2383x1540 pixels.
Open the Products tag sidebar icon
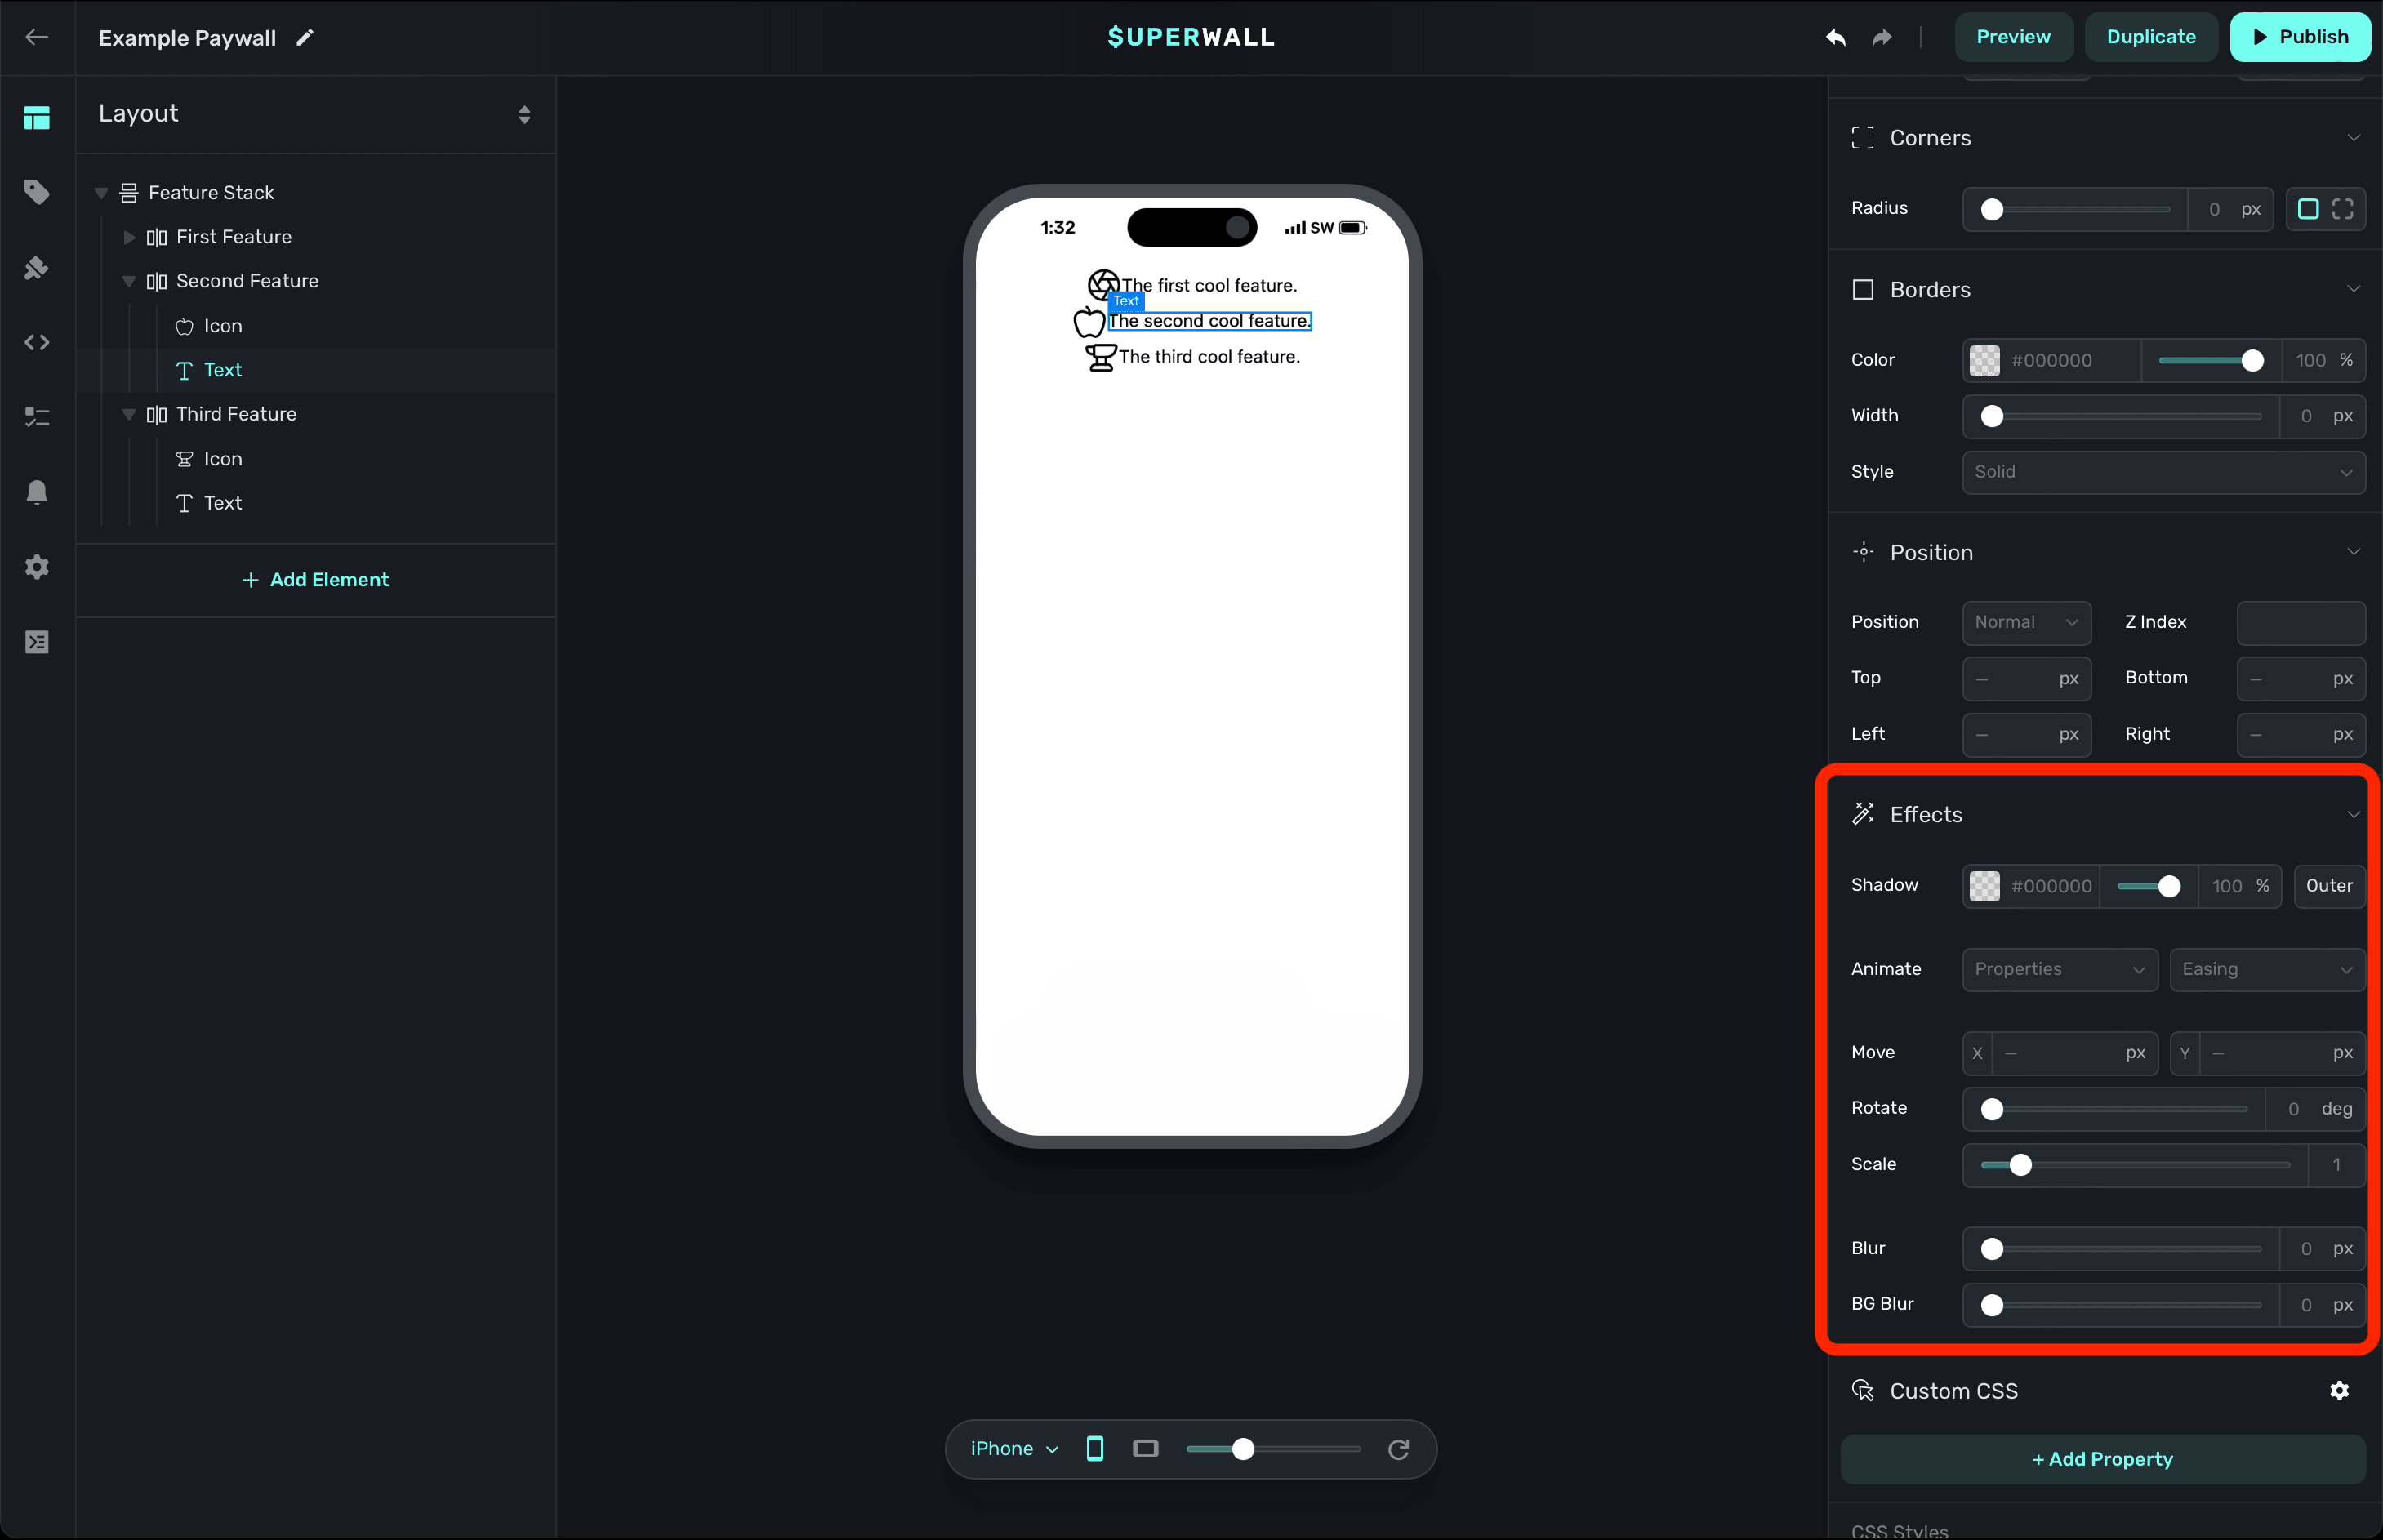click(37, 191)
